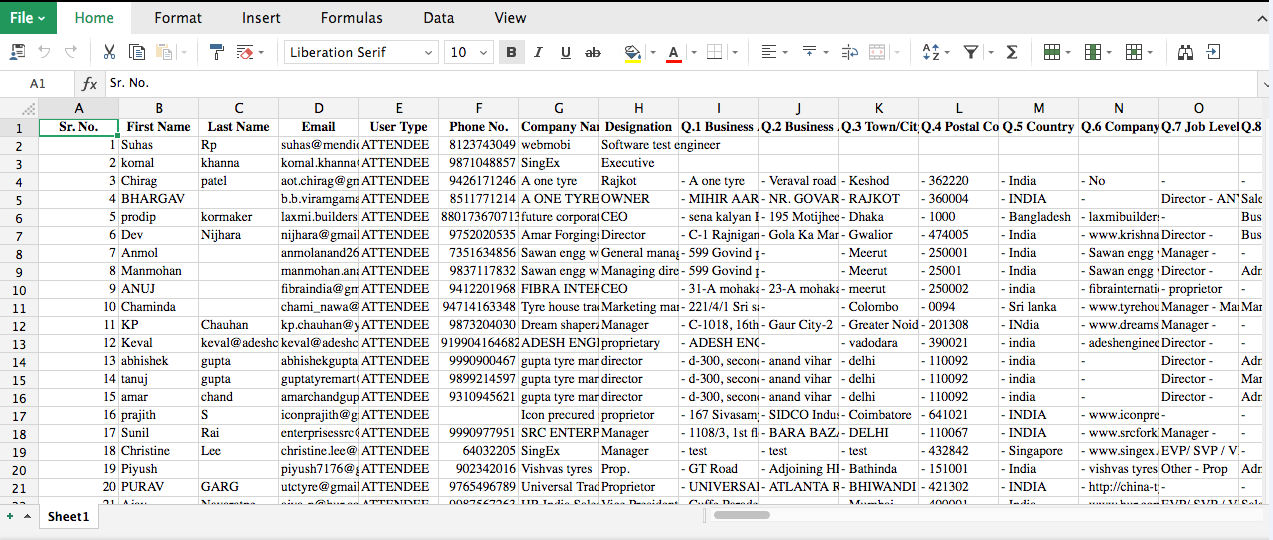Click the Filter funnel icon
Screen dimensions: 1273x540
pyautogui.click(x=970, y=52)
